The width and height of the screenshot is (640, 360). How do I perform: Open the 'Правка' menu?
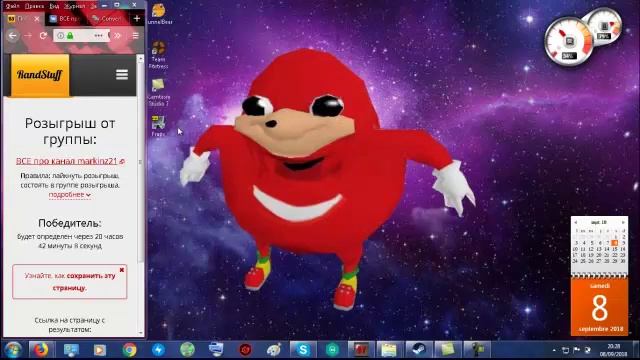point(34,6)
